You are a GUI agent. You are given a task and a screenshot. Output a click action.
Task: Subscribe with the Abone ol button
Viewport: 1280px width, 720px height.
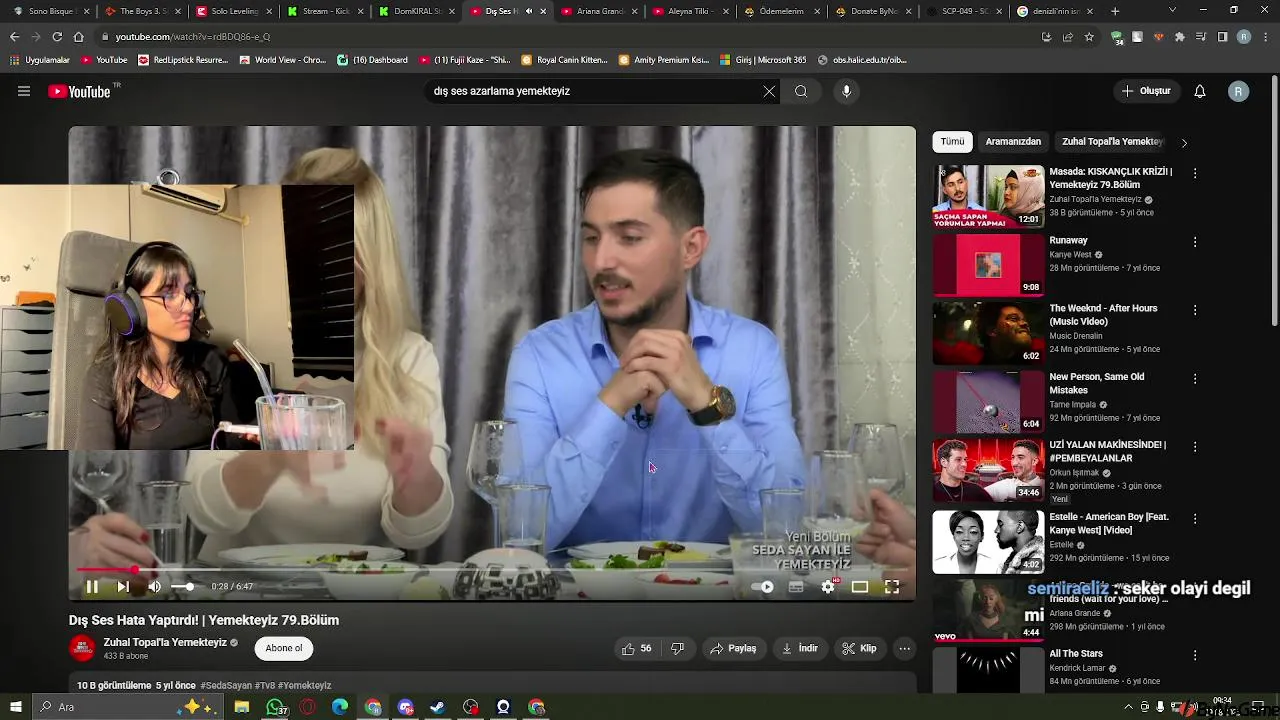click(x=284, y=648)
